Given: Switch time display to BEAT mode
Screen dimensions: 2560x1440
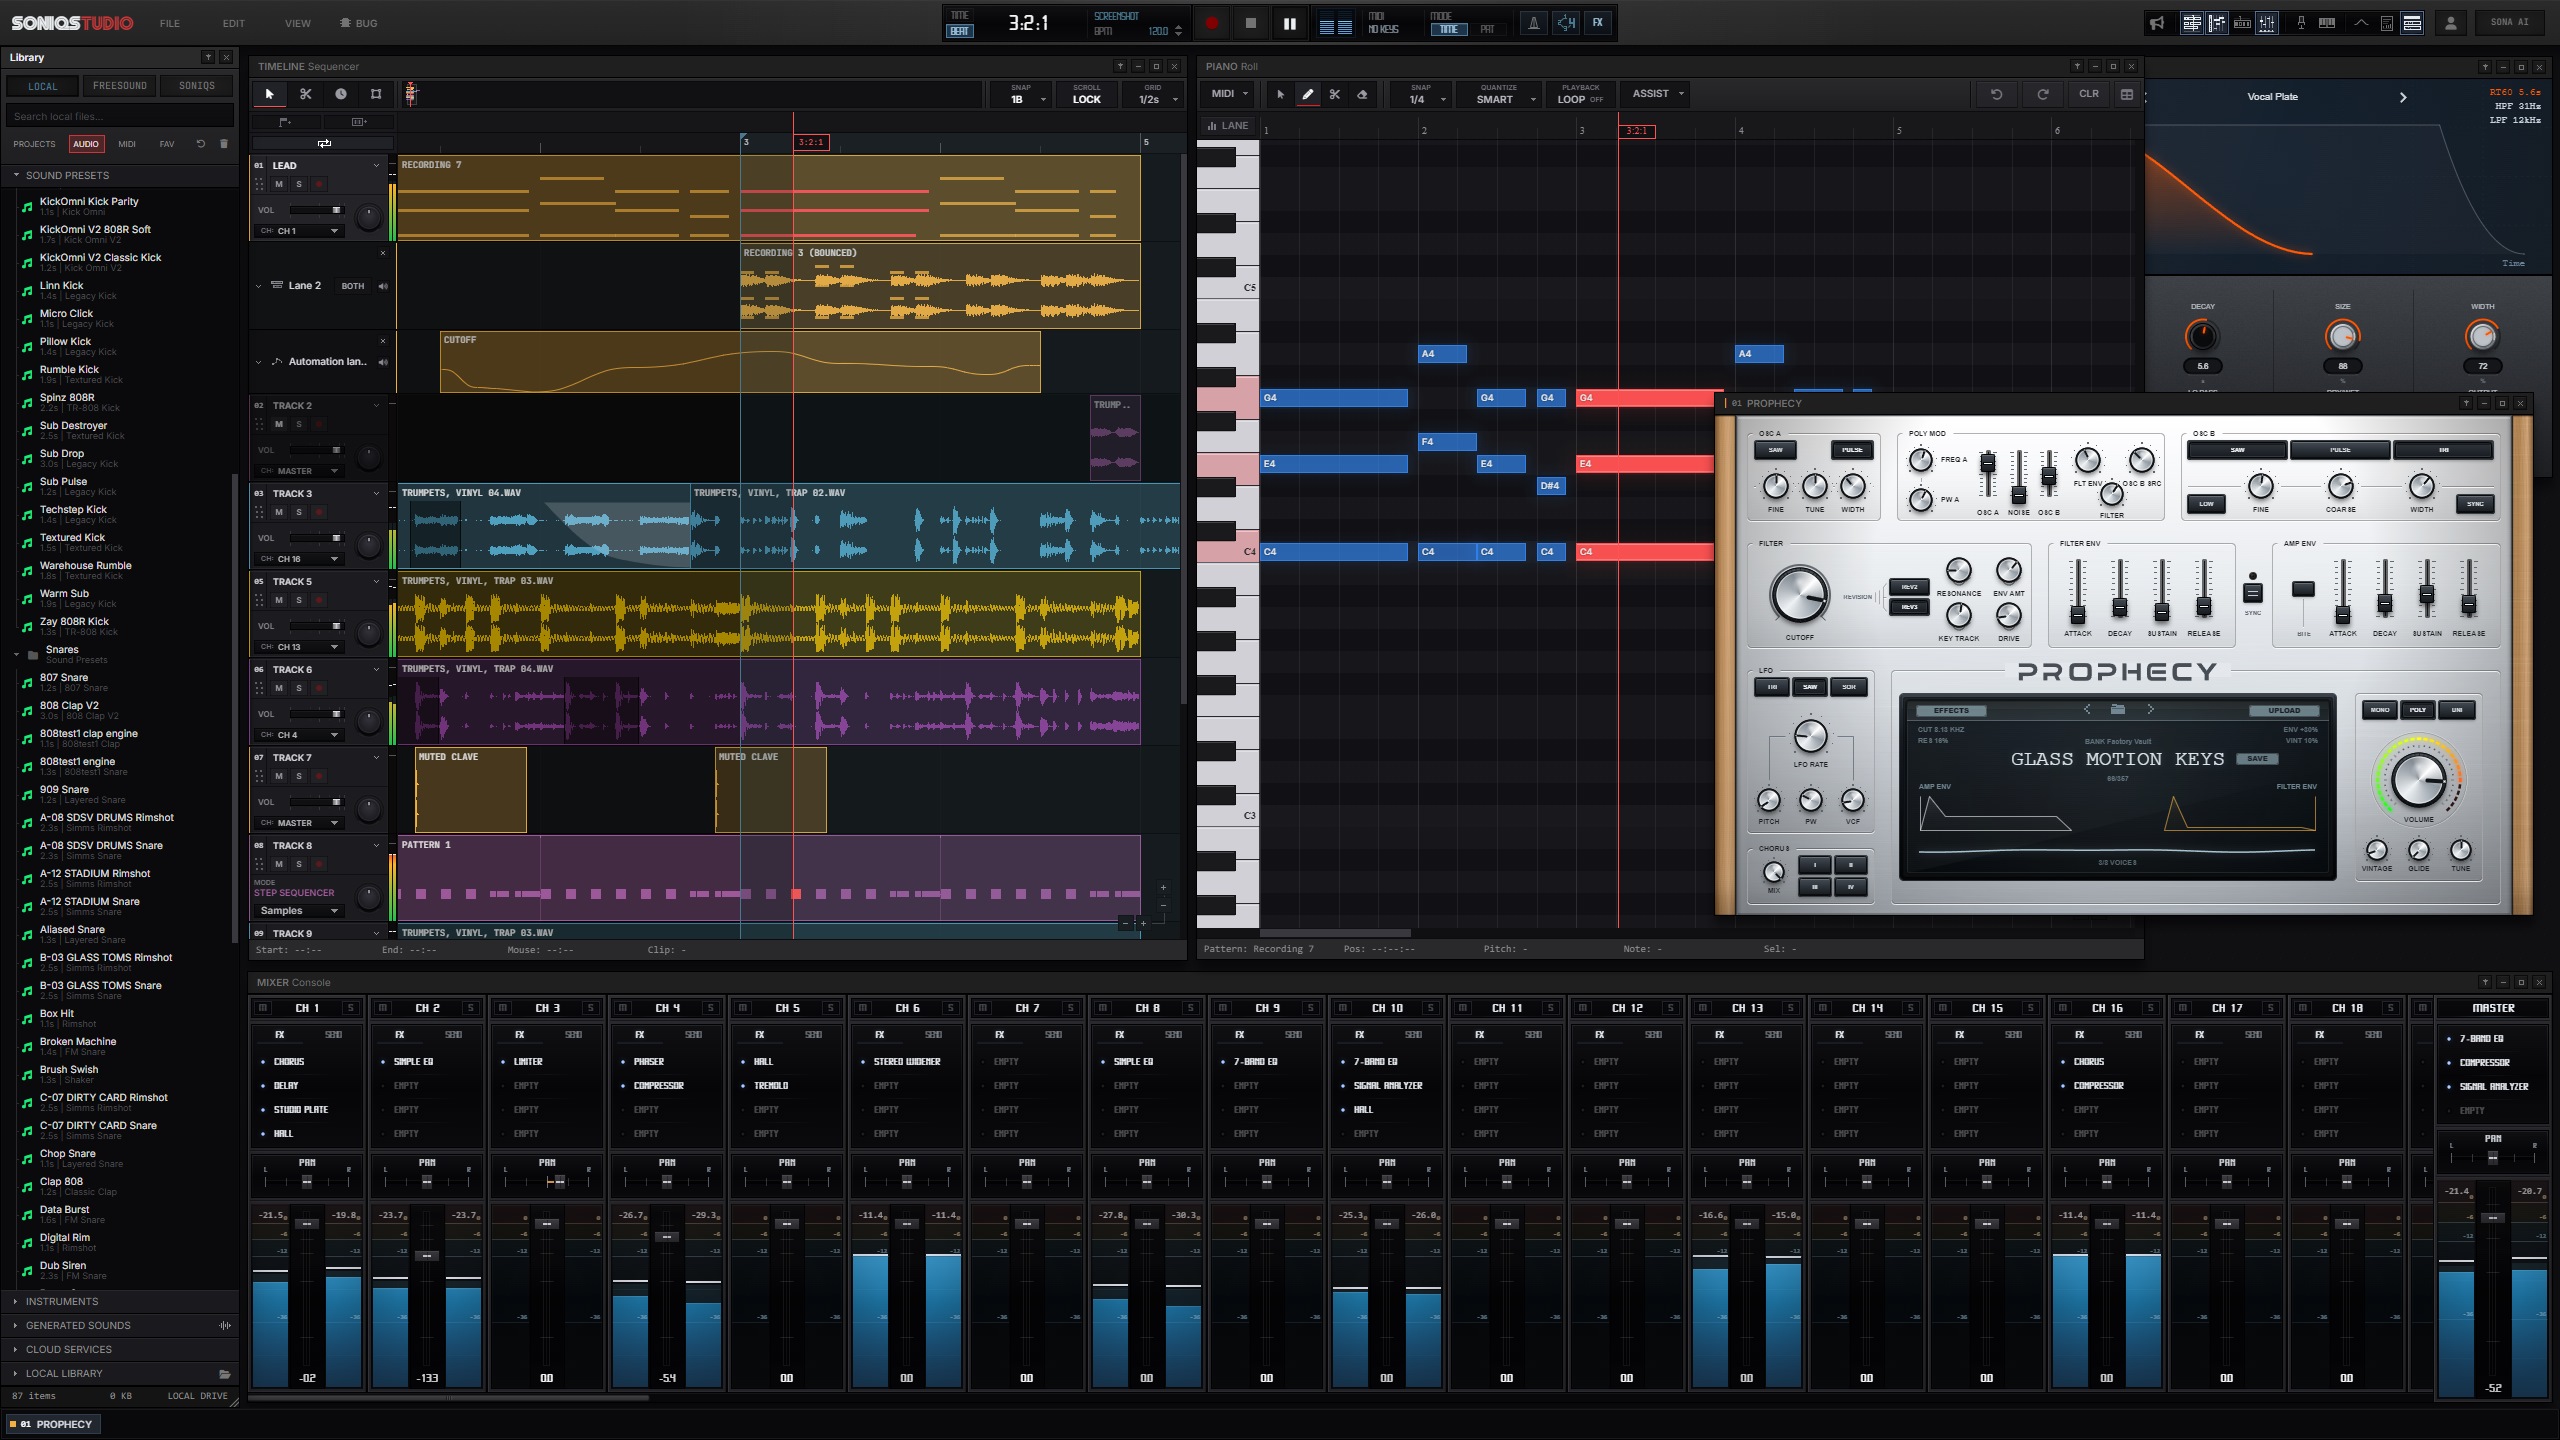Looking at the screenshot, I should [959, 31].
